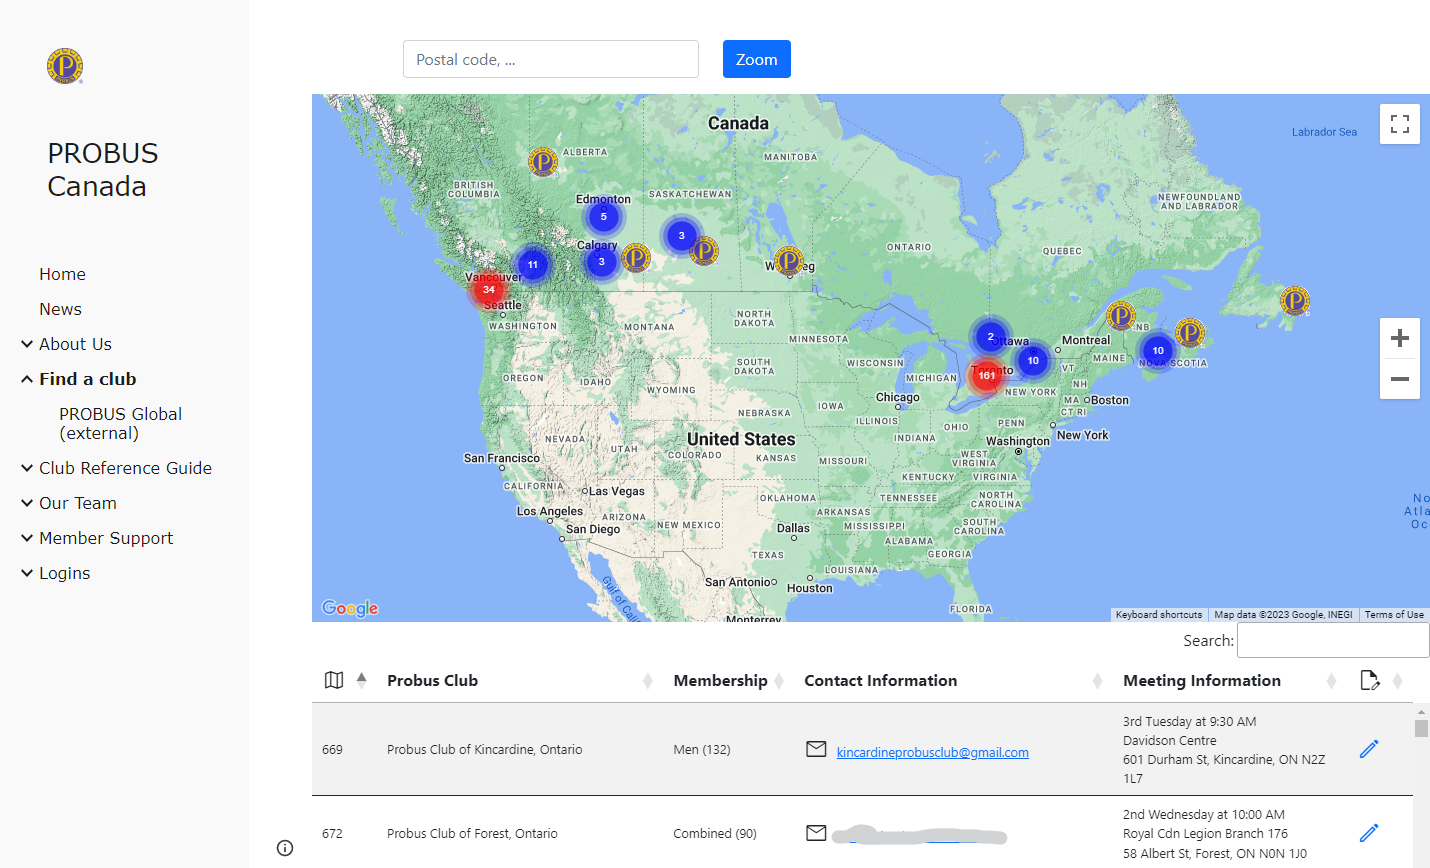Viewport: 1430px width, 868px height.
Task: Edit the Forest club row
Action: tap(1369, 833)
